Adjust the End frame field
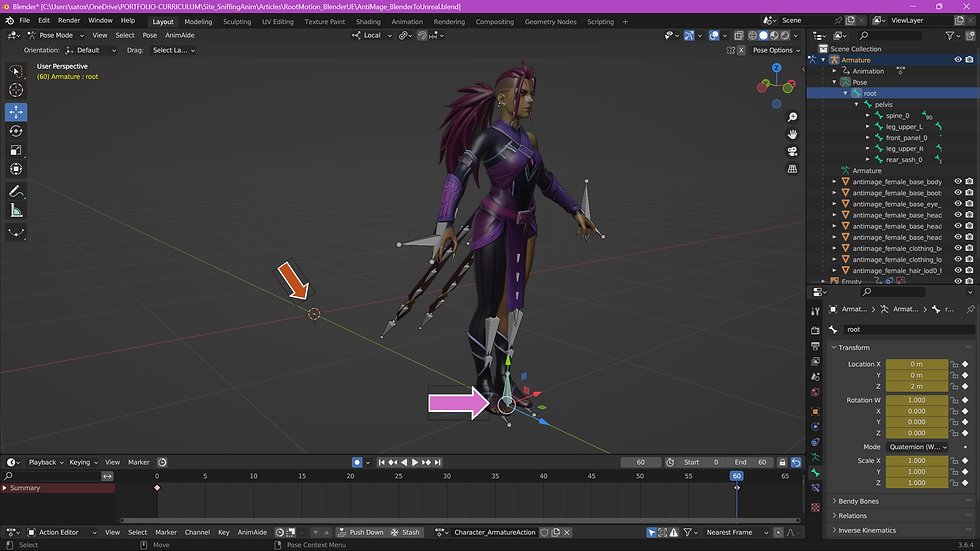The height and width of the screenshot is (551, 980). (x=751, y=462)
